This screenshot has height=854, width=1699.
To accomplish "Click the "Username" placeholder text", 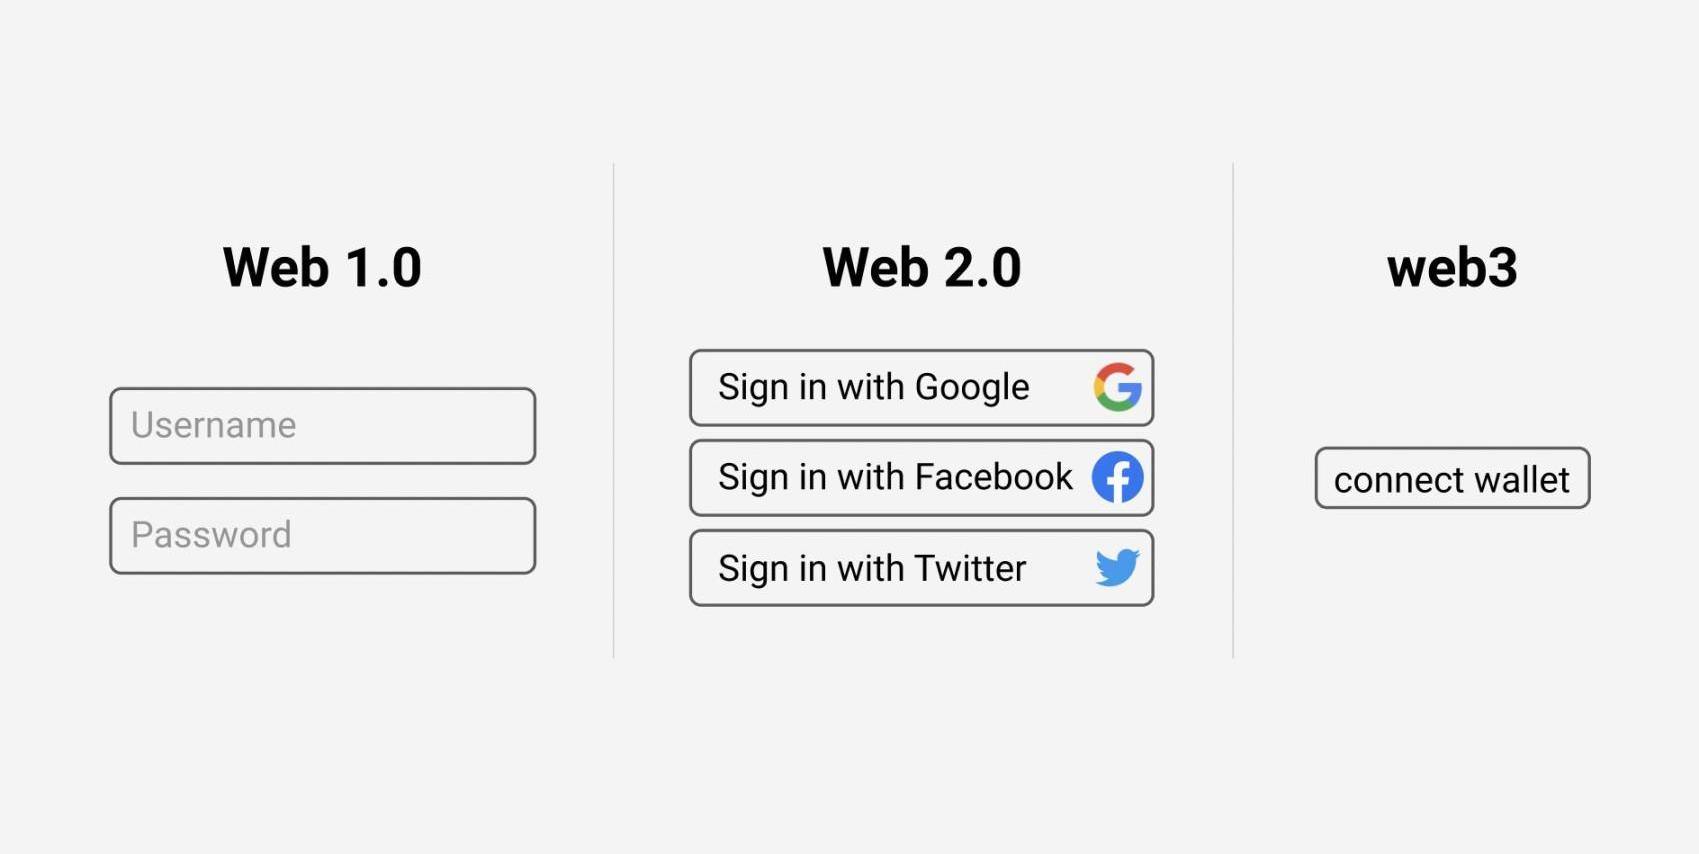I will pyautogui.click(x=214, y=426).
